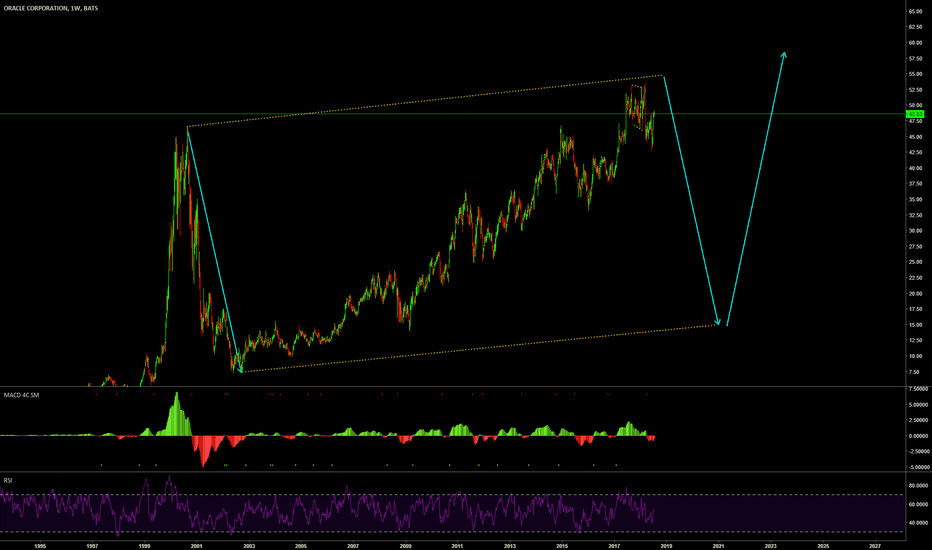
Task: Click the "-5.00000" MACD axis label
Action: click(x=918, y=467)
